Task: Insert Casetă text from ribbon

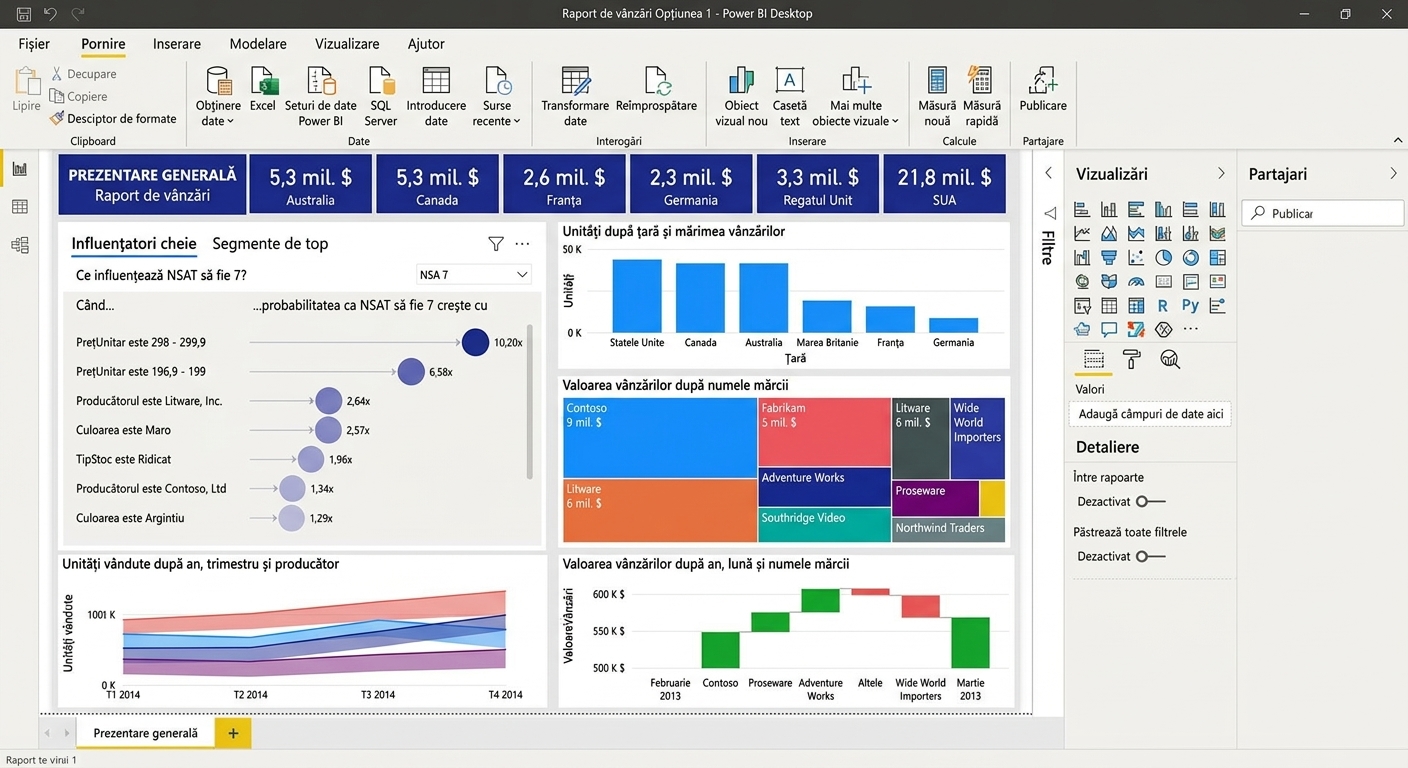Action: (789, 97)
